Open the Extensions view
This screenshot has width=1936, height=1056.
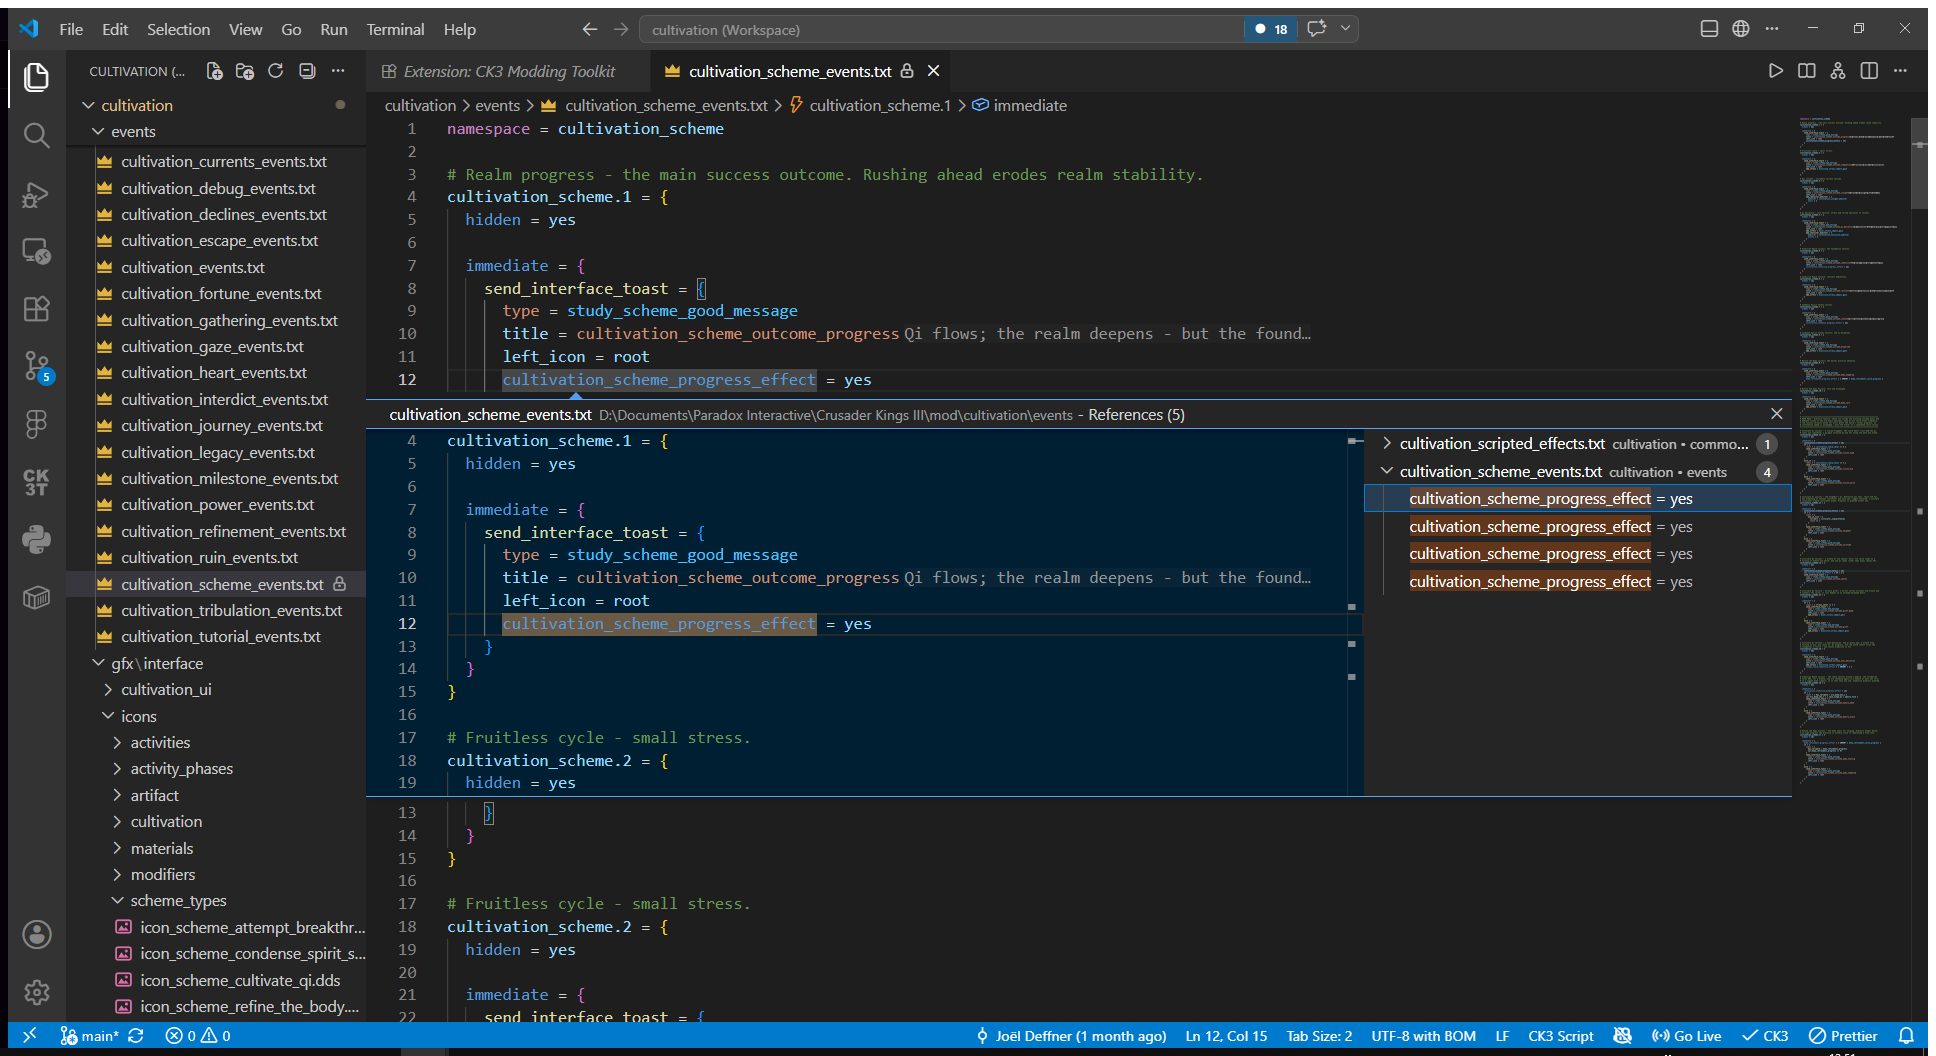[x=37, y=309]
